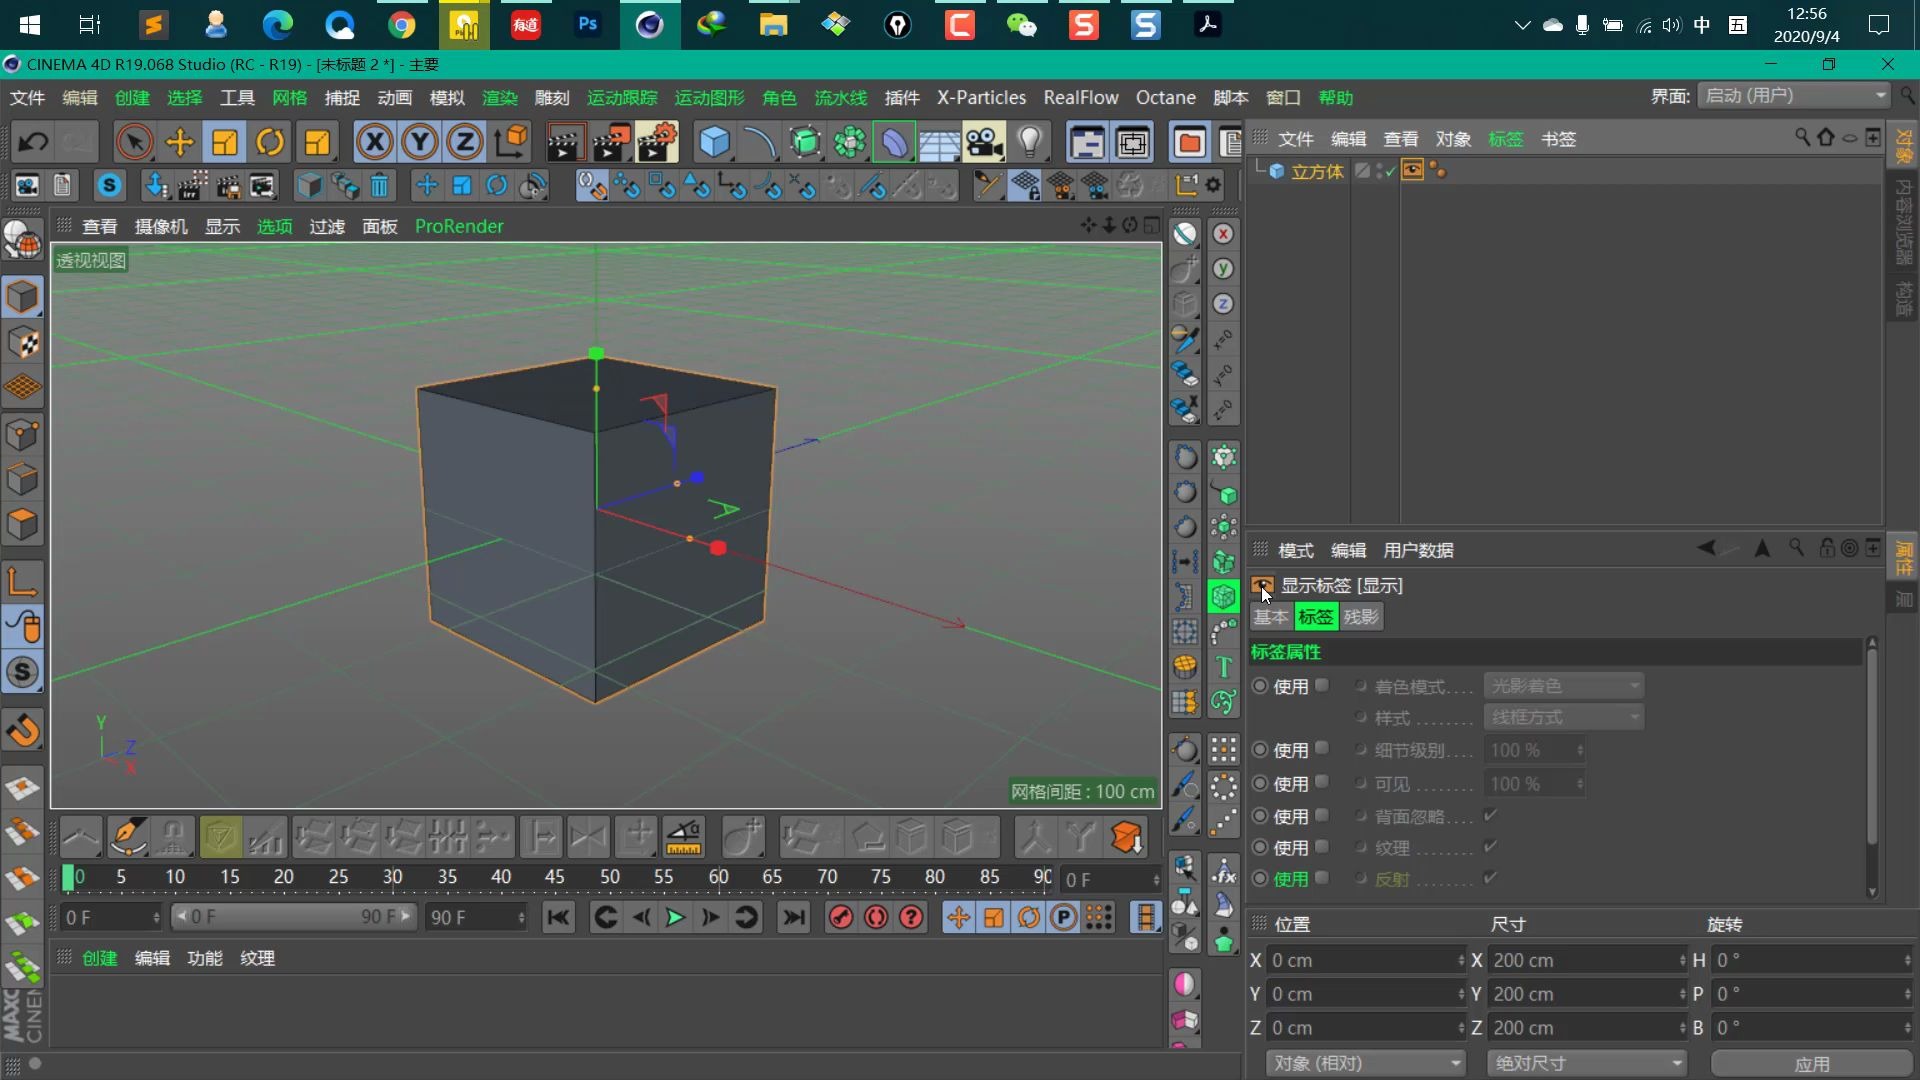Screen dimensions: 1920x1080
Task: Click the Light object icon in the toolbar
Action: (x=1031, y=141)
